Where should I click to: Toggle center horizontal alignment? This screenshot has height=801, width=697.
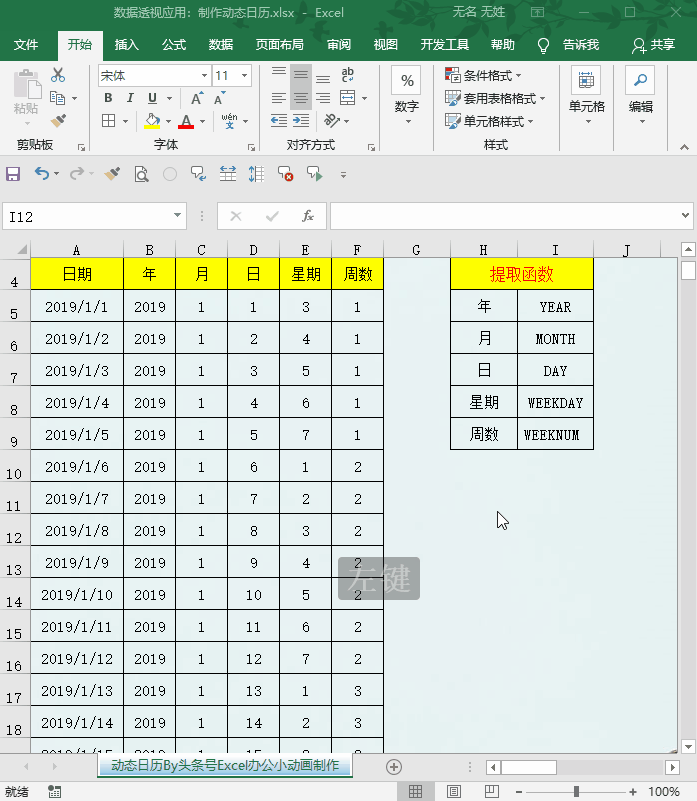click(301, 98)
